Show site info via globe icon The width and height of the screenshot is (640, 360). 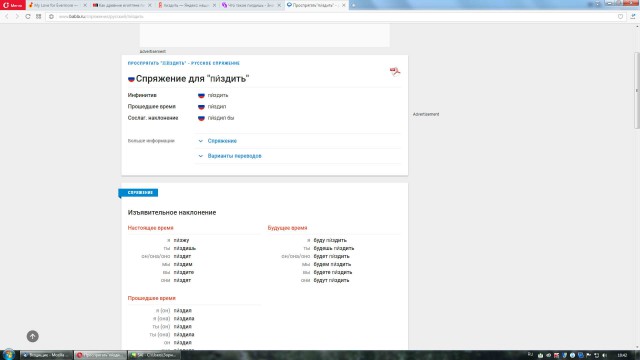pyautogui.click(x=51, y=17)
